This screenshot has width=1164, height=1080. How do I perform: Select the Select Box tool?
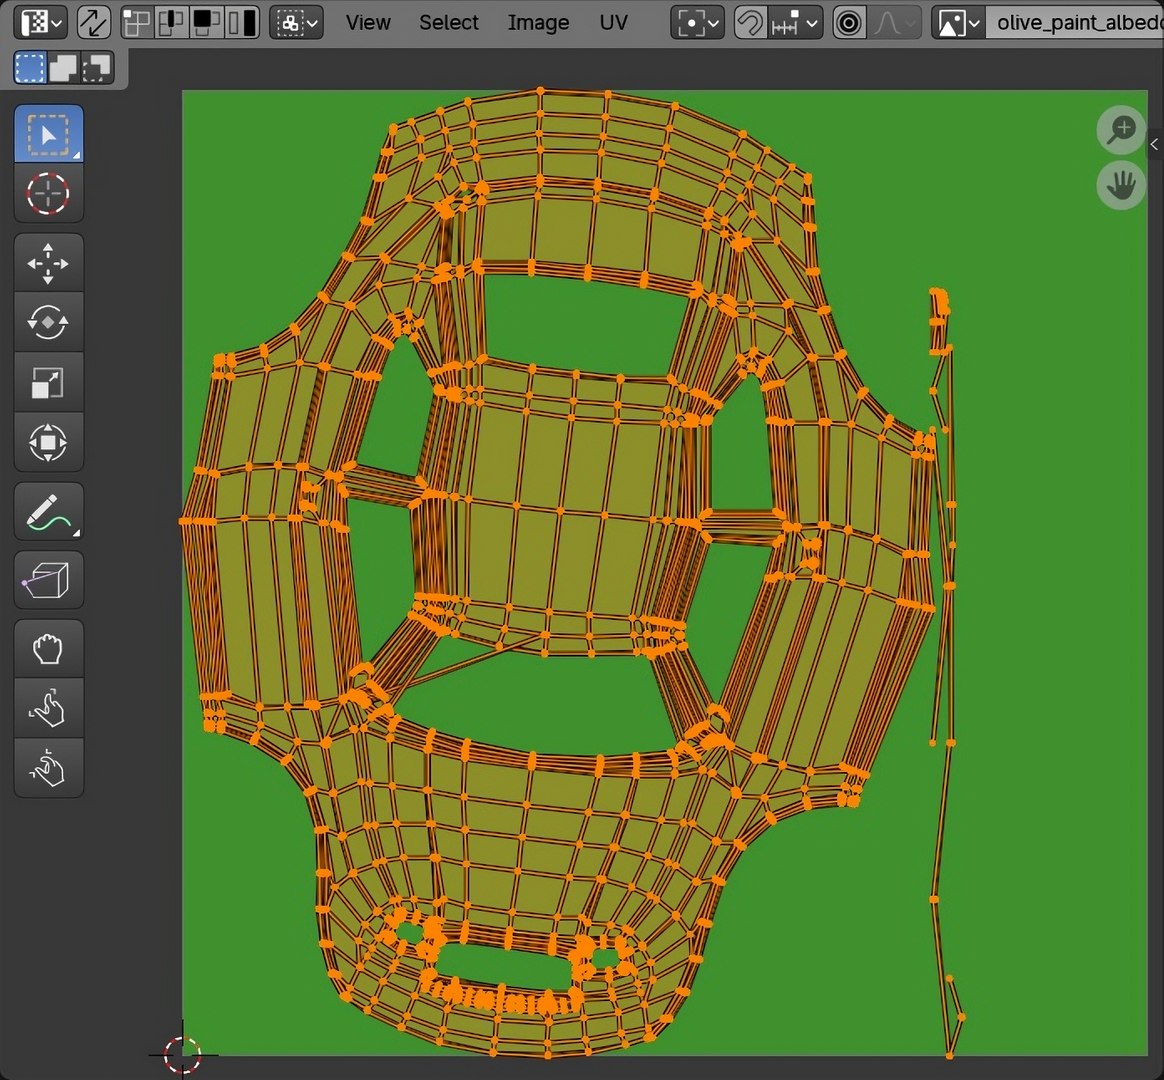[x=48, y=134]
